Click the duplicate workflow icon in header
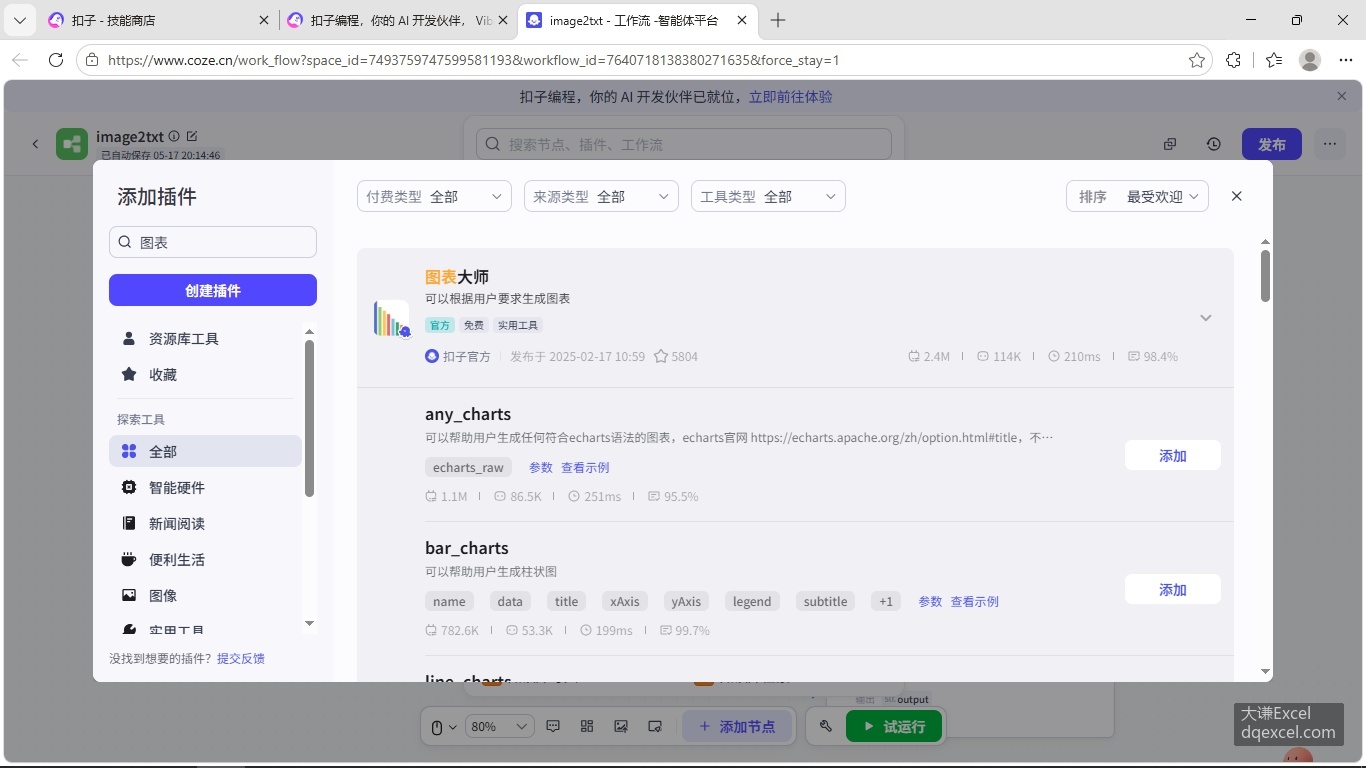The image size is (1366, 768). [x=1169, y=144]
